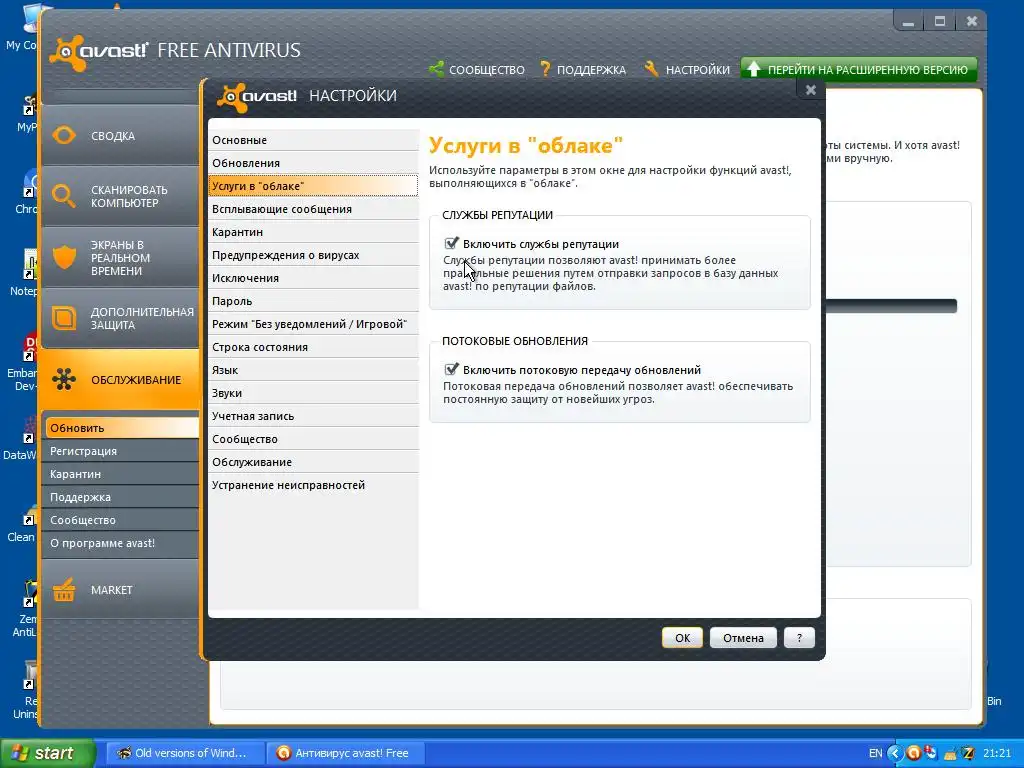Select О программе avast! submenu item
The height and width of the screenshot is (768, 1024).
(x=121, y=543)
